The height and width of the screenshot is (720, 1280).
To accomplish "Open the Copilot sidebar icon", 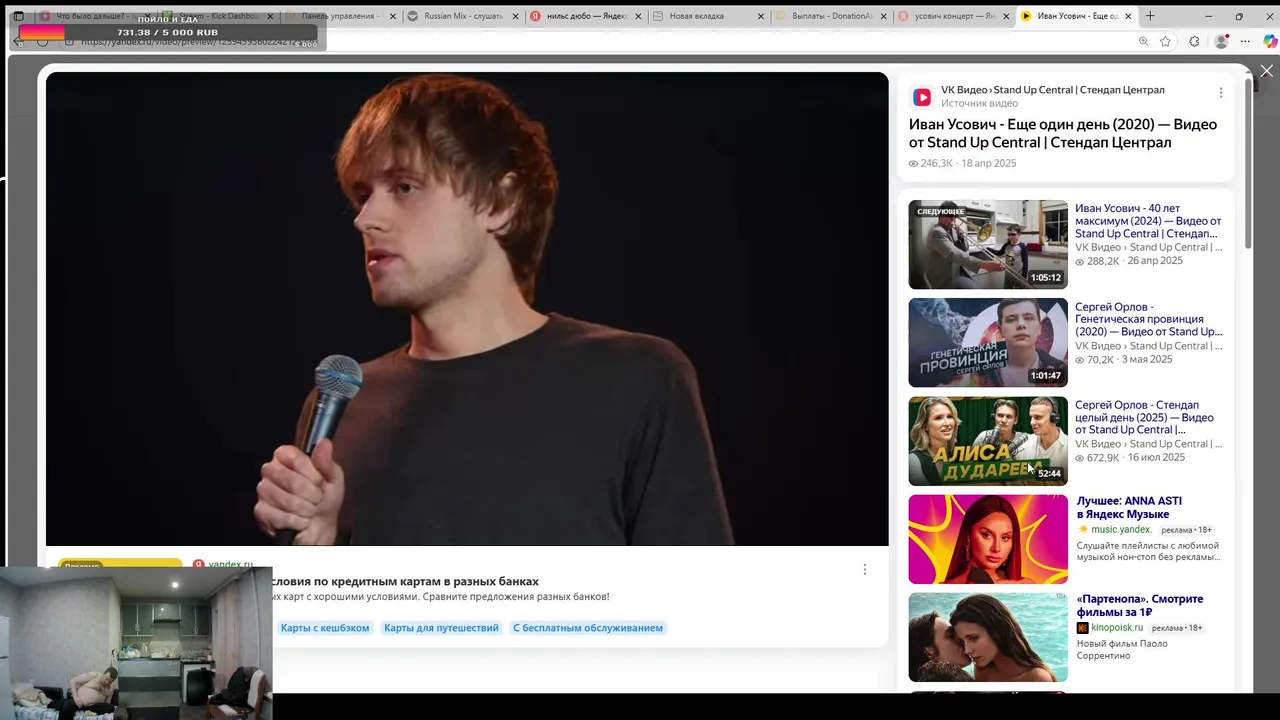I will tap(1270, 41).
